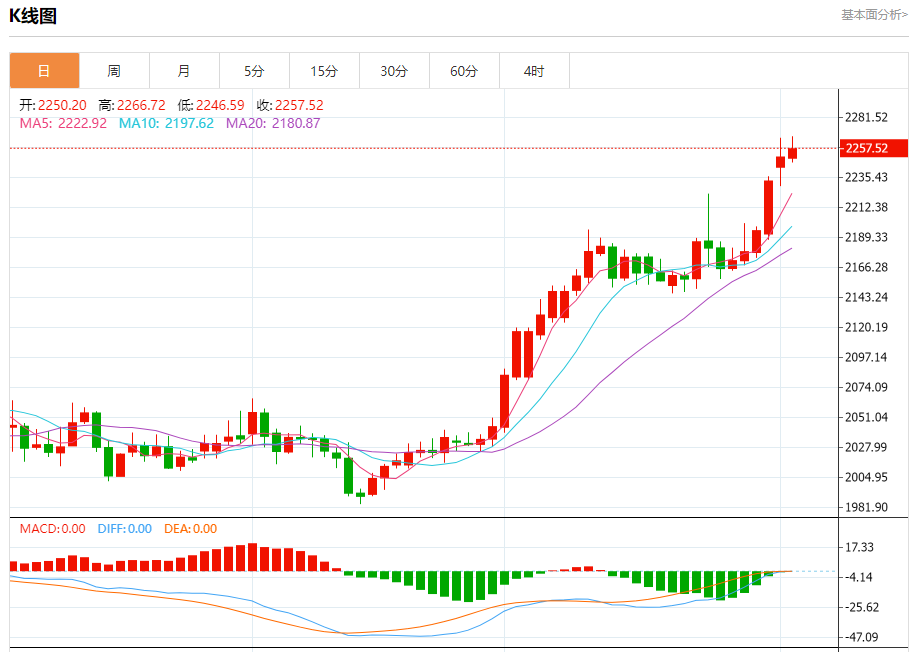Click the 2004.95 price axis label

click(867, 477)
